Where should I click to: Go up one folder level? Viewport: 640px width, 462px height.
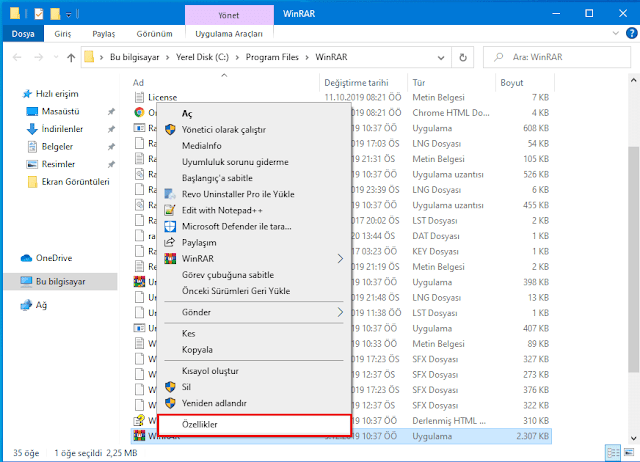(x=71, y=58)
